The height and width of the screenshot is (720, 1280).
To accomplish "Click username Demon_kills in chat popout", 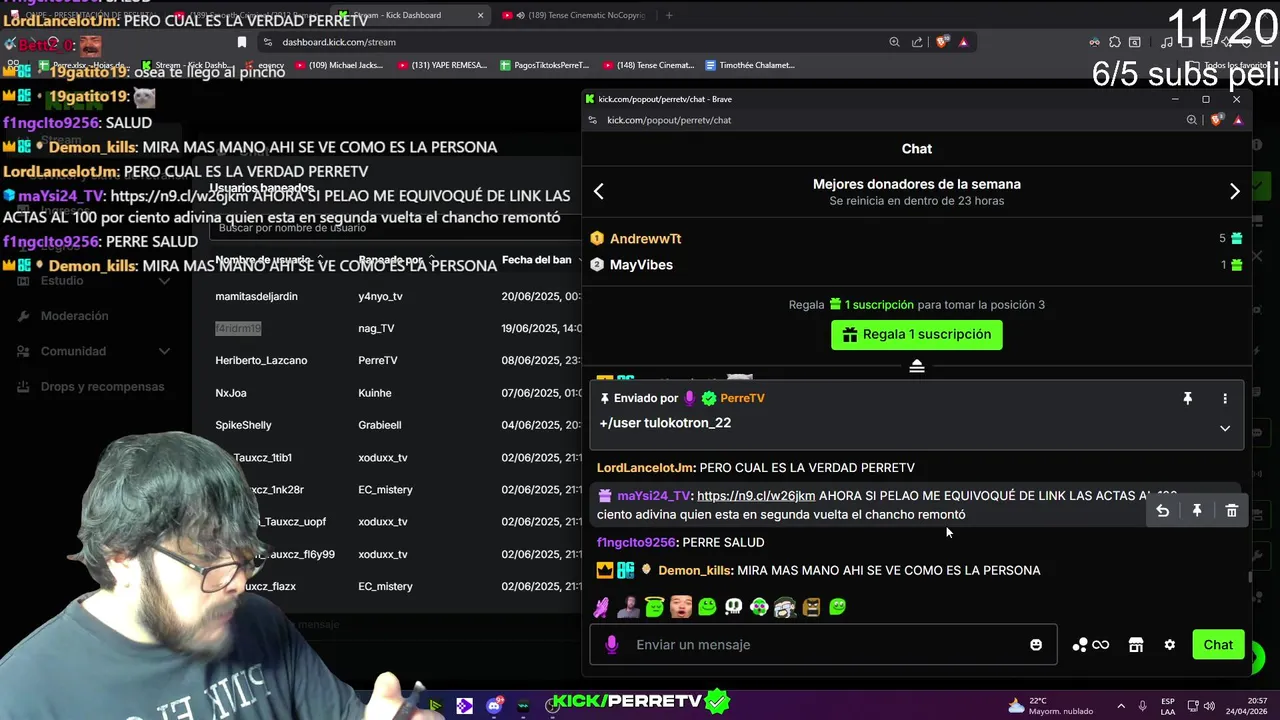I will [694, 570].
